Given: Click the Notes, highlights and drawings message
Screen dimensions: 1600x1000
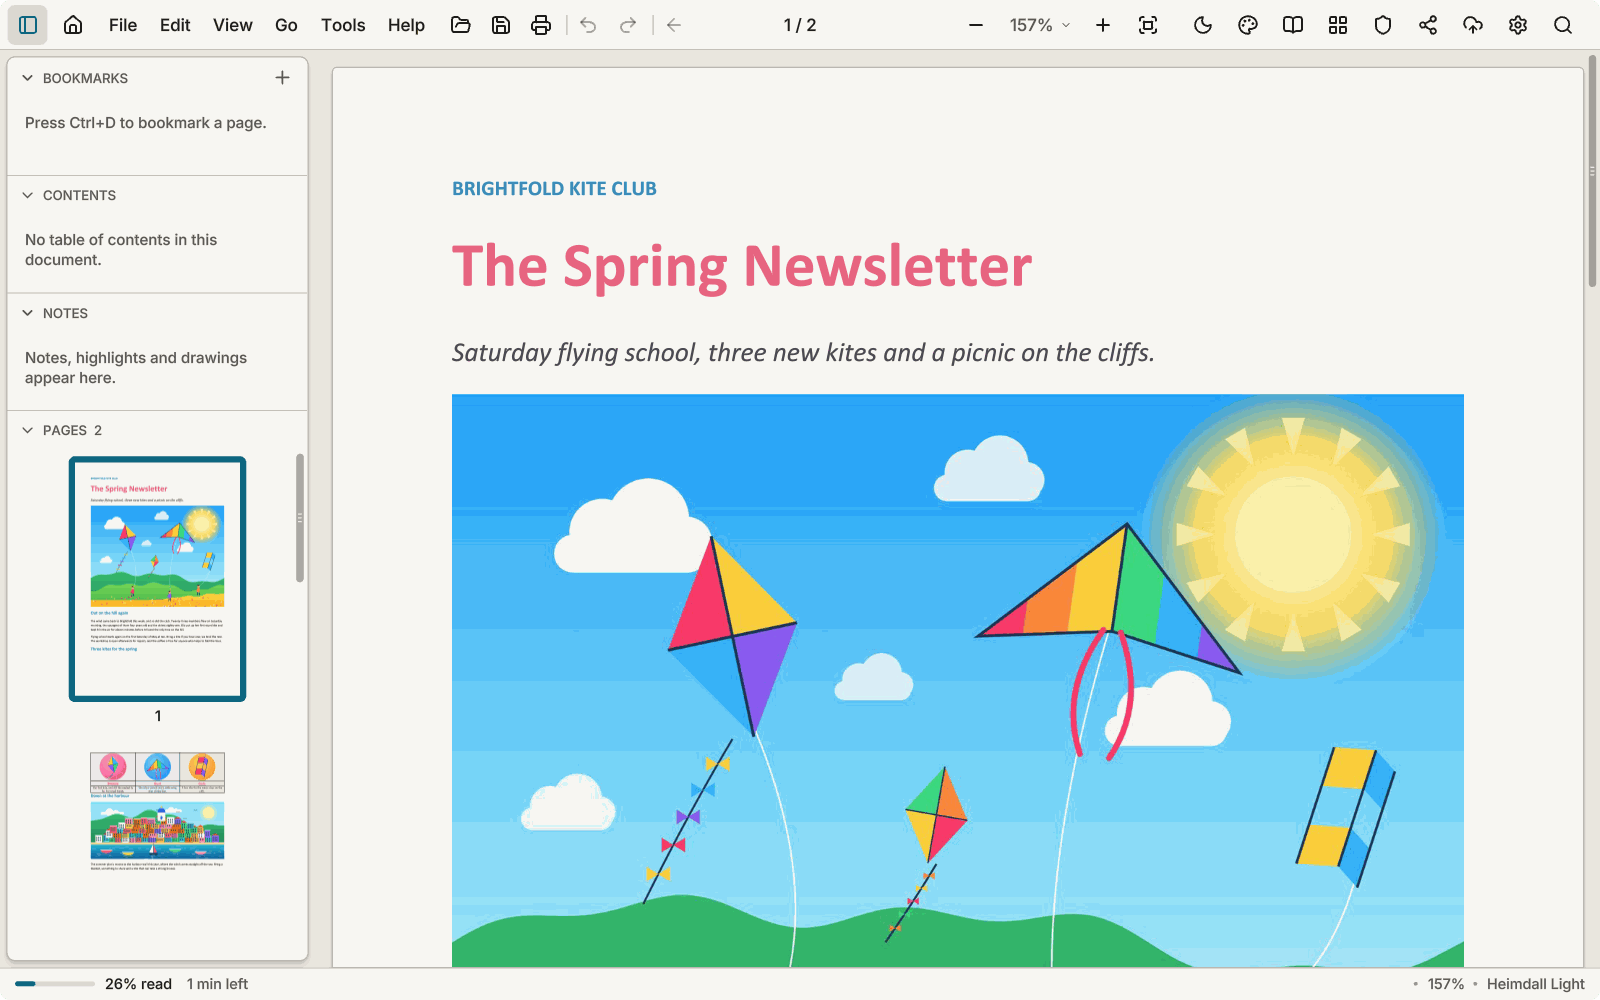Looking at the screenshot, I should [136, 368].
